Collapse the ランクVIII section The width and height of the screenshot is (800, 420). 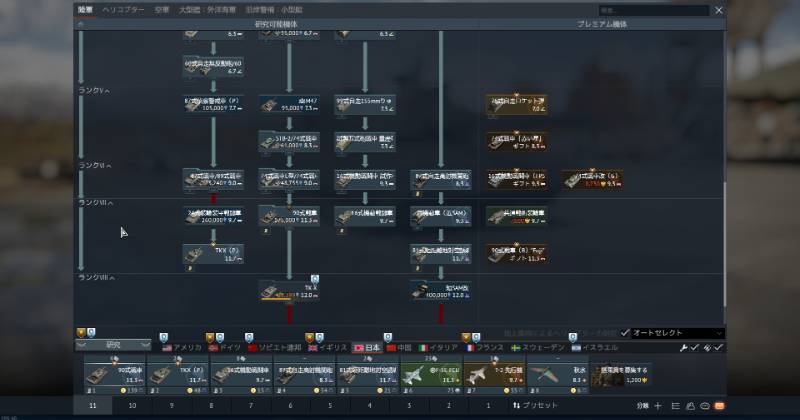coord(96,278)
